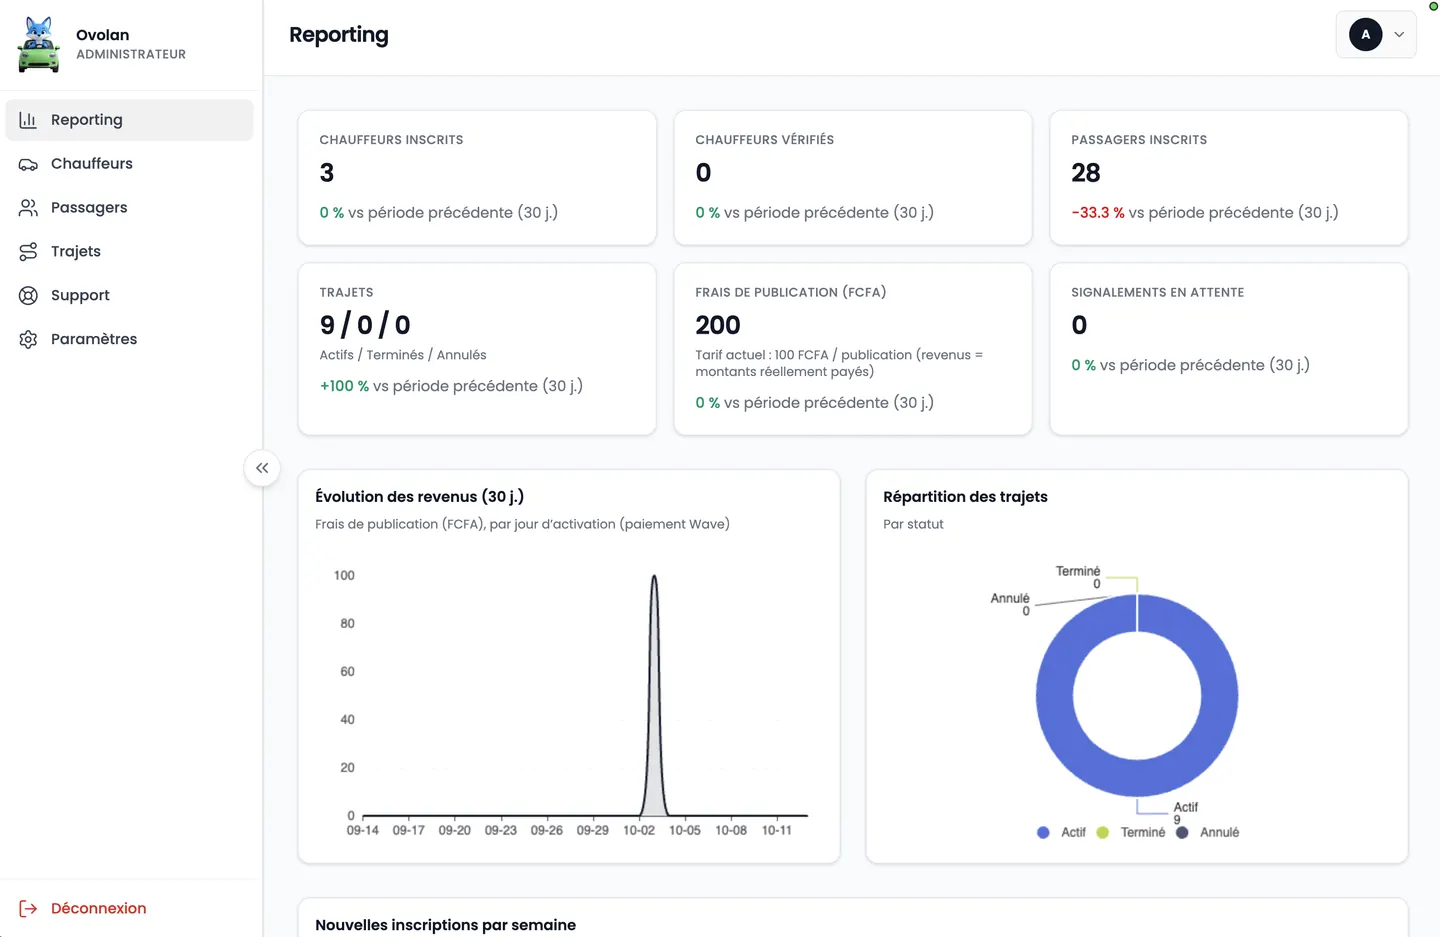Click the "Nouvelles inscriptions par semaine" heading
This screenshot has height=937, width=1440.
(x=445, y=925)
